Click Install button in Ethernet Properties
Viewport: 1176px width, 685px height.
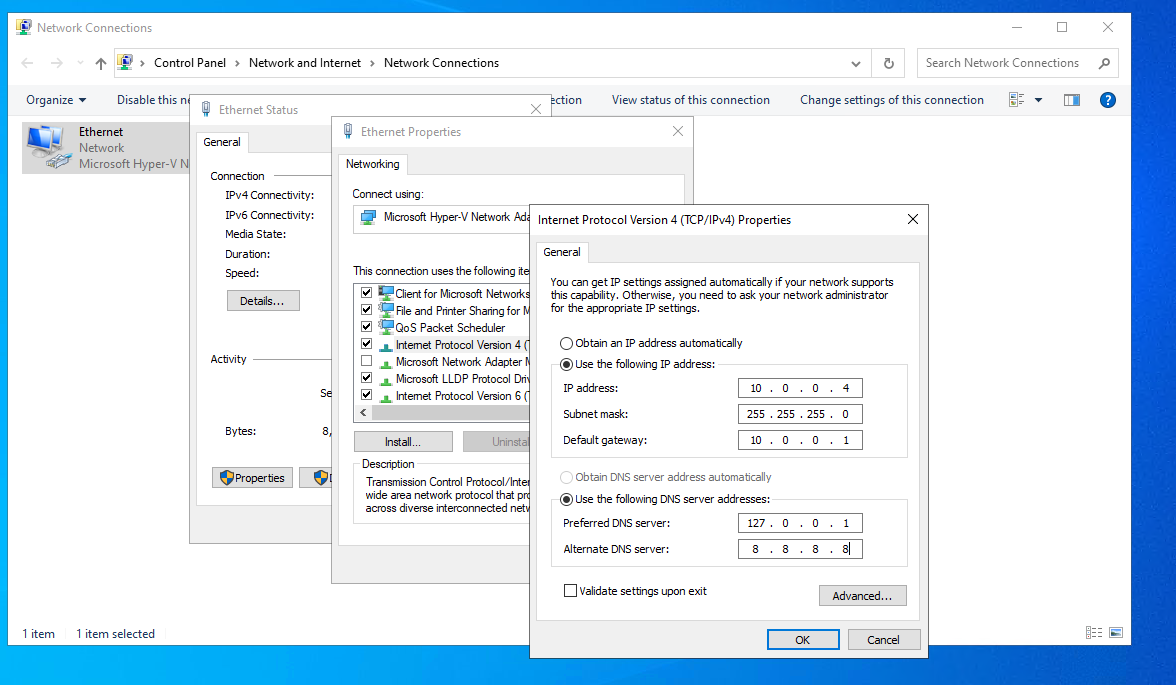click(x=404, y=442)
